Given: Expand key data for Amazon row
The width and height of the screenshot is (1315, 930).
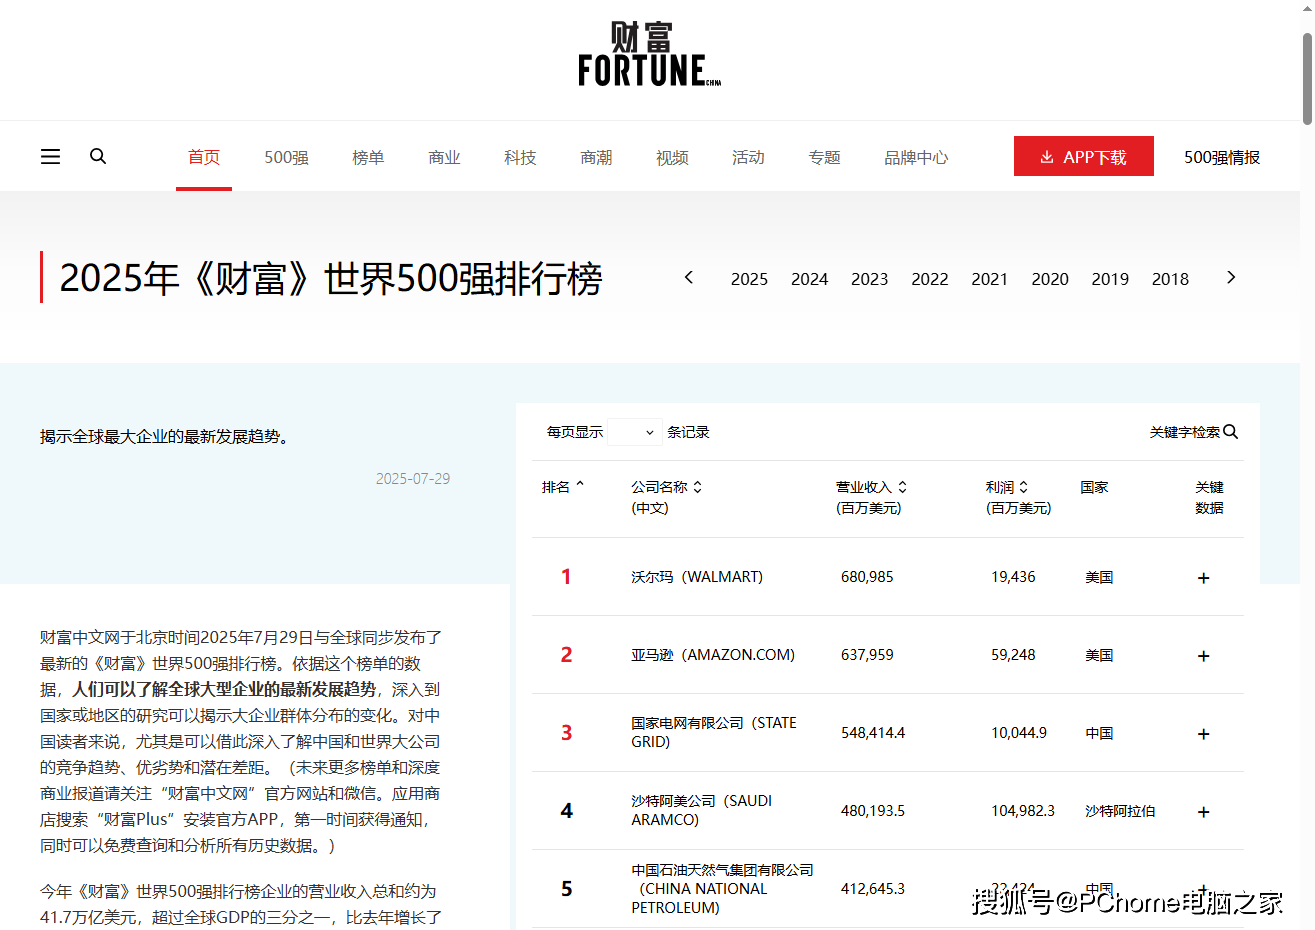Looking at the screenshot, I should 1204,656.
